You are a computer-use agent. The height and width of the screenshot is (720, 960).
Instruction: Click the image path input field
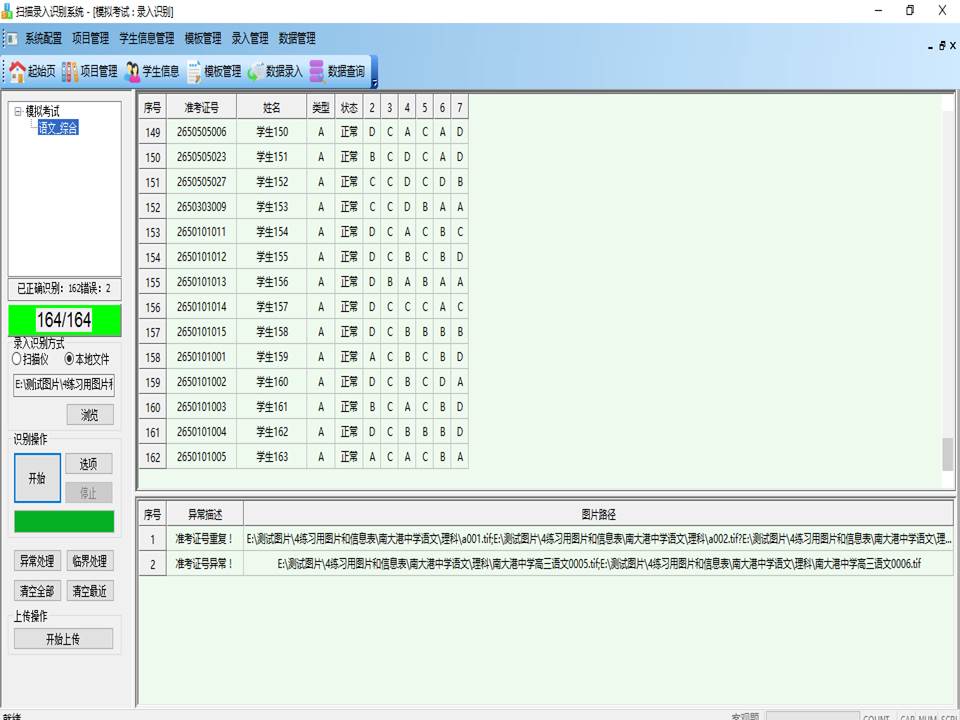click(x=63, y=385)
